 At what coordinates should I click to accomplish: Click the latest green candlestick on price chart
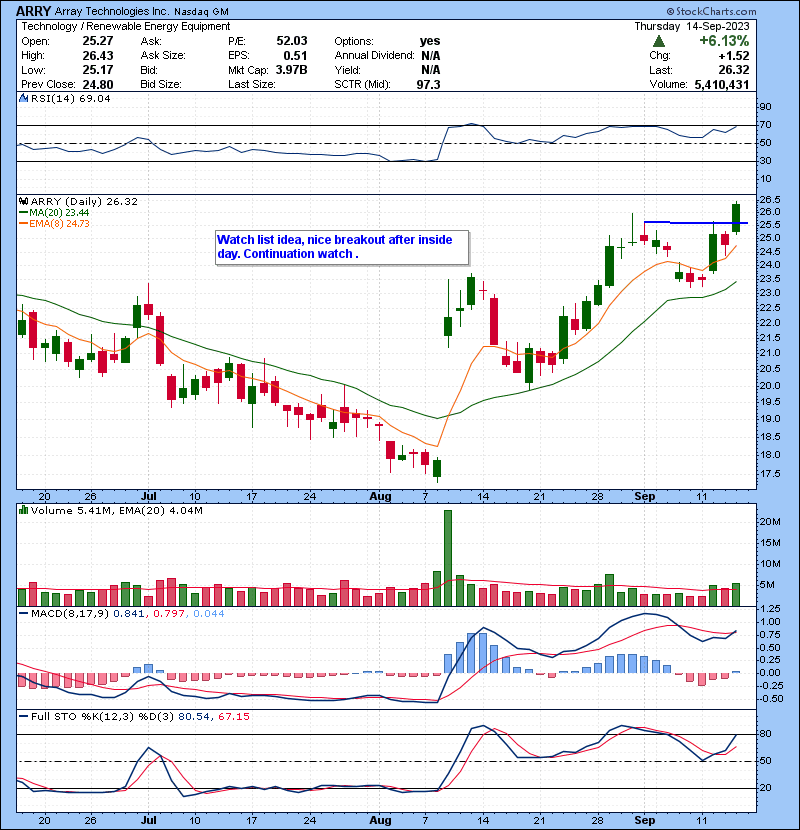[736, 218]
